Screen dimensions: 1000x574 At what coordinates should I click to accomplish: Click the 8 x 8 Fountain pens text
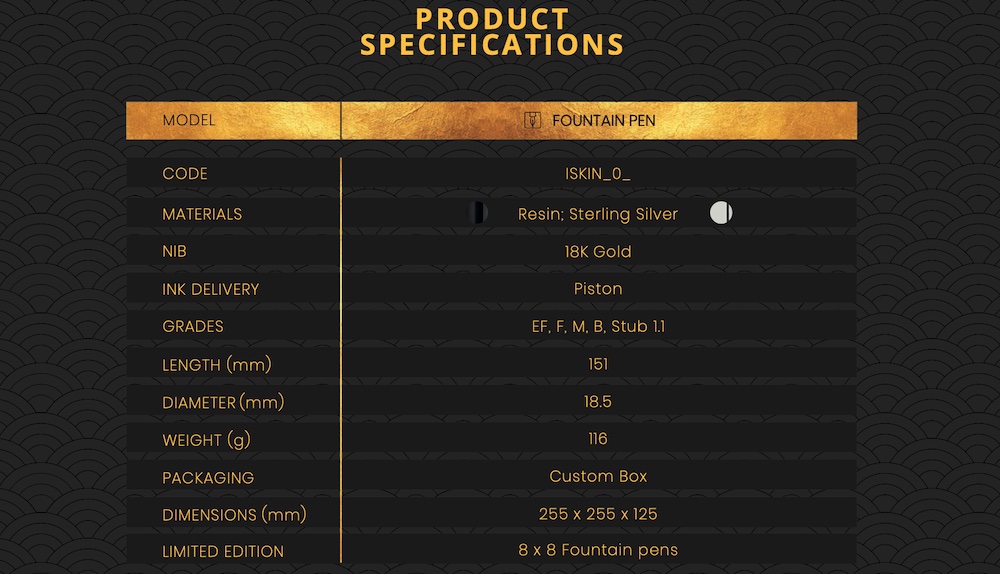[x=598, y=550]
